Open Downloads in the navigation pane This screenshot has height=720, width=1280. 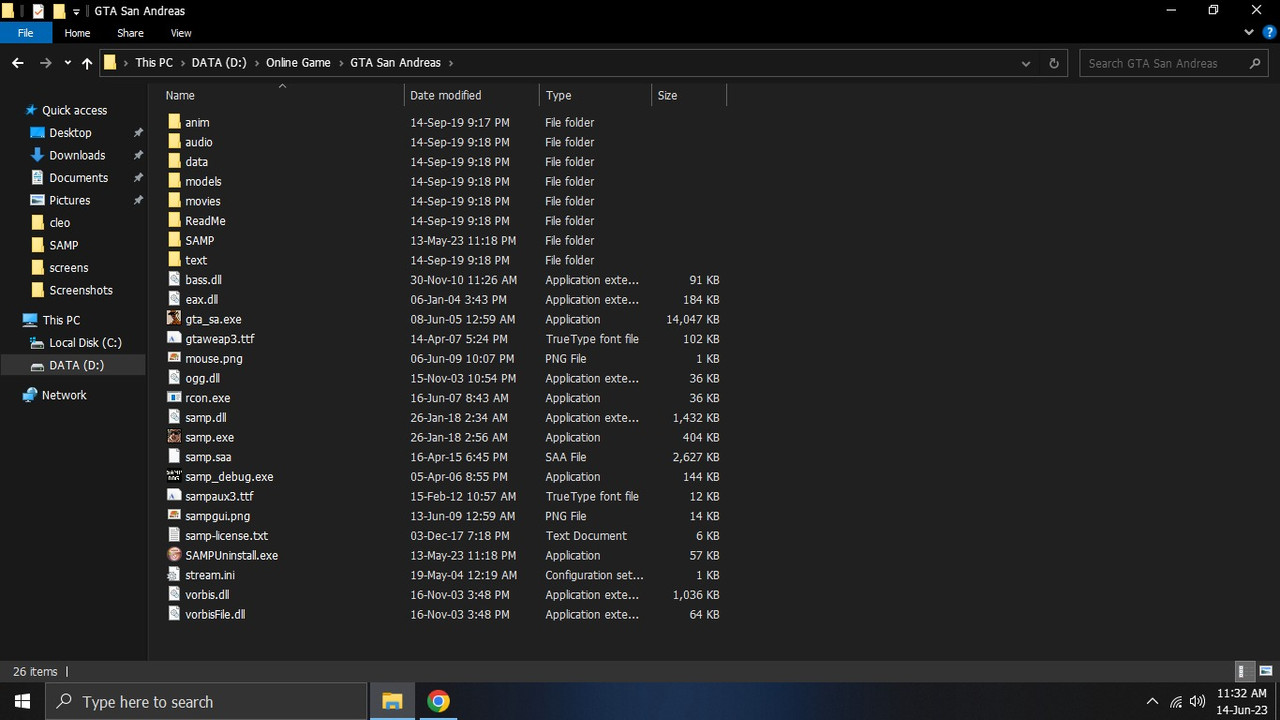coord(77,155)
